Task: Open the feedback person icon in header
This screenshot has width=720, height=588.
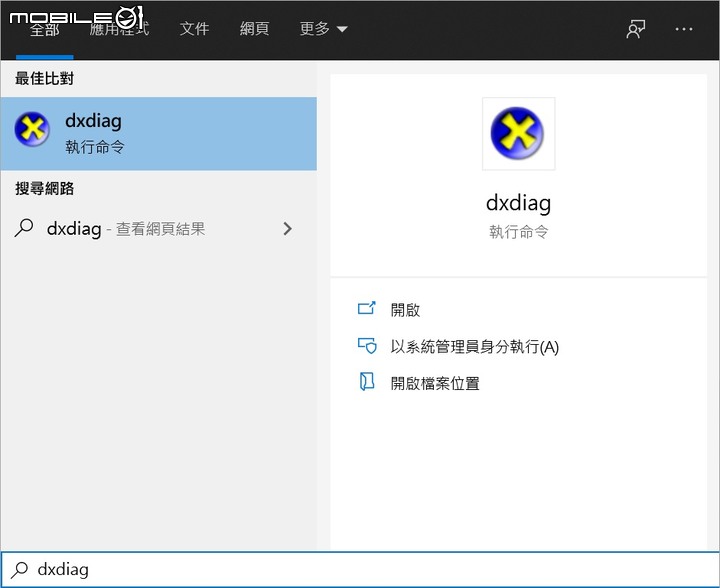Action: coord(636,29)
